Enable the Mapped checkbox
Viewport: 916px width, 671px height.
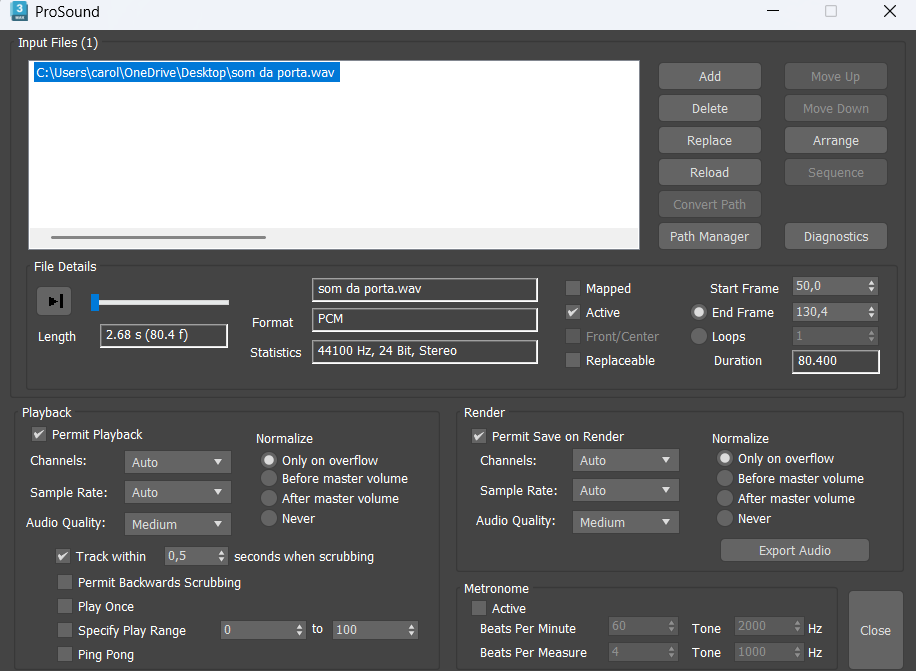coord(573,288)
